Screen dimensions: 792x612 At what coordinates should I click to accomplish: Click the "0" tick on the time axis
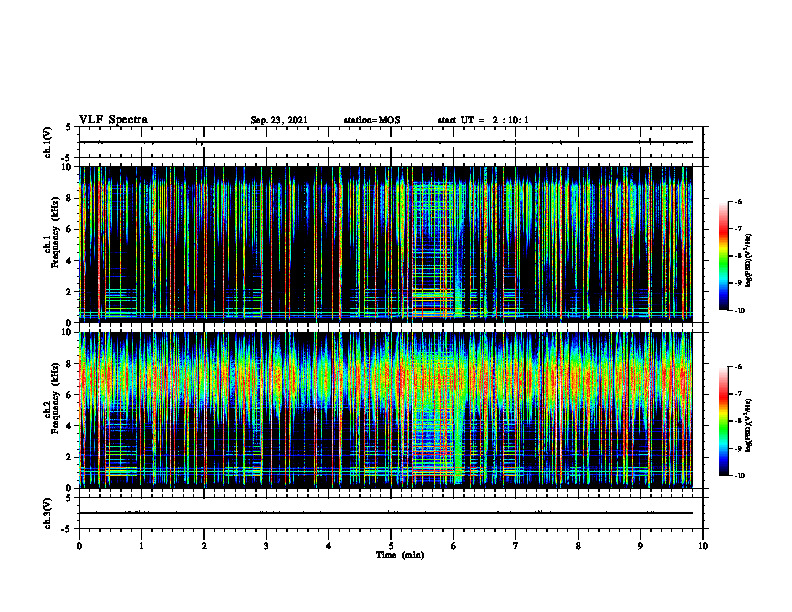click(79, 546)
